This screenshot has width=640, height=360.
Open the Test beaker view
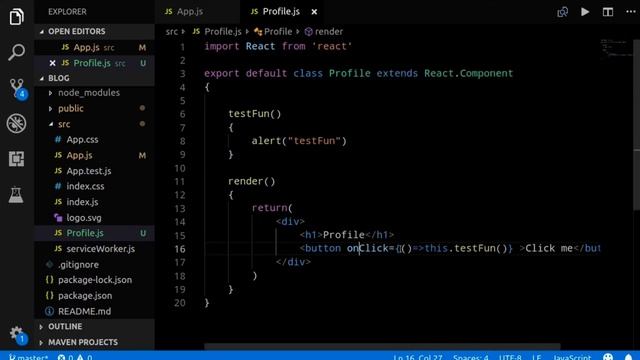point(16,194)
